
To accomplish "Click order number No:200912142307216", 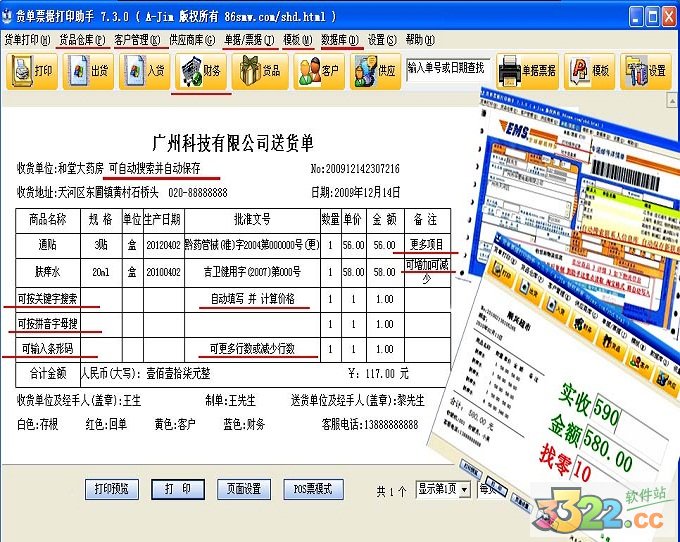I will pos(355,169).
